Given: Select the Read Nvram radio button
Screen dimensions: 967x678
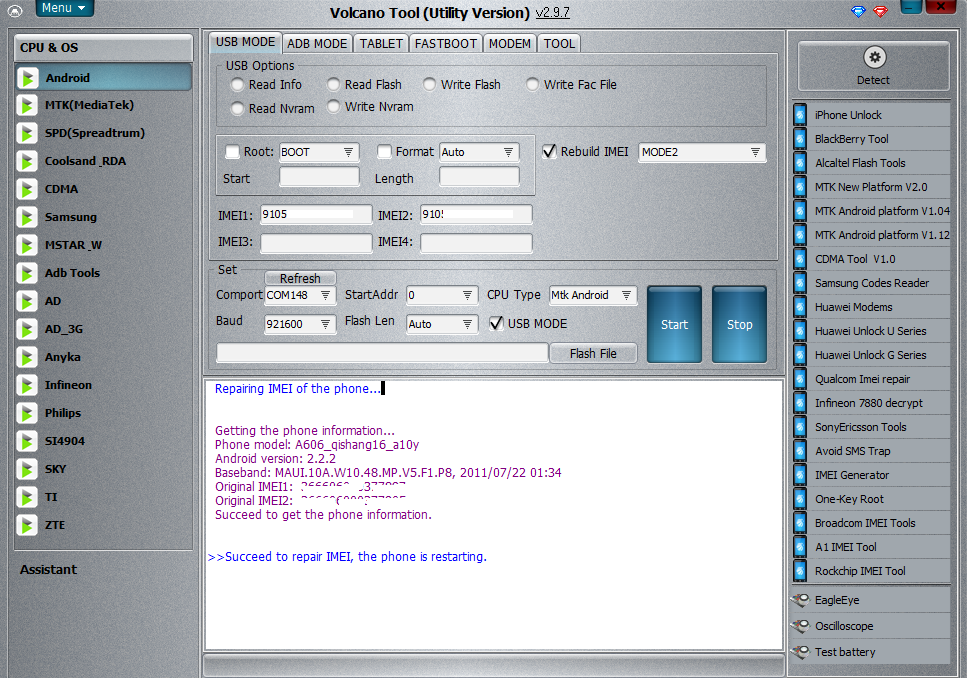Looking at the screenshot, I should 237,109.
